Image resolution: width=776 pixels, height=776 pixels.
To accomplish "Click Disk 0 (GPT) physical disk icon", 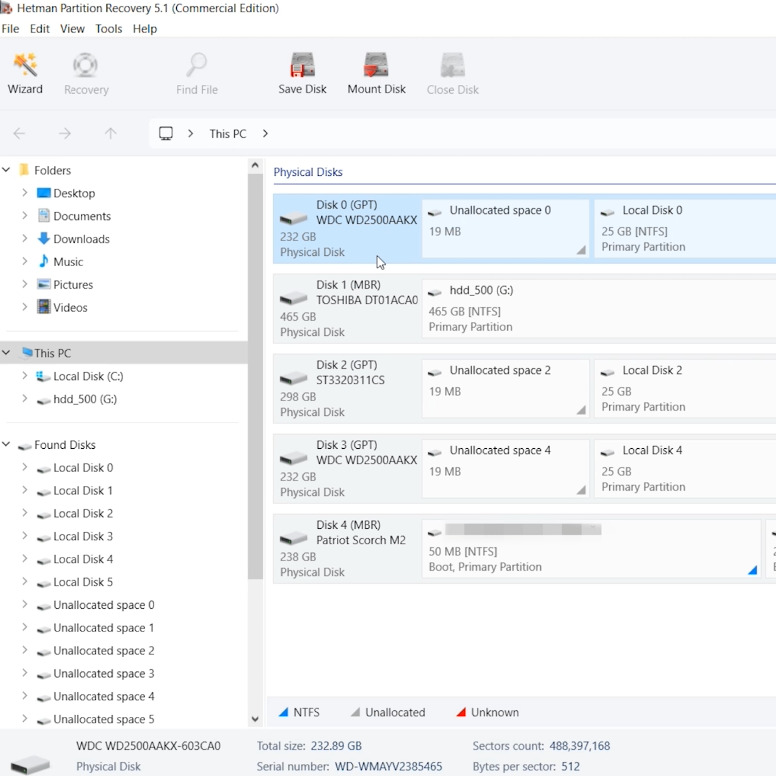I will pyautogui.click(x=293, y=218).
